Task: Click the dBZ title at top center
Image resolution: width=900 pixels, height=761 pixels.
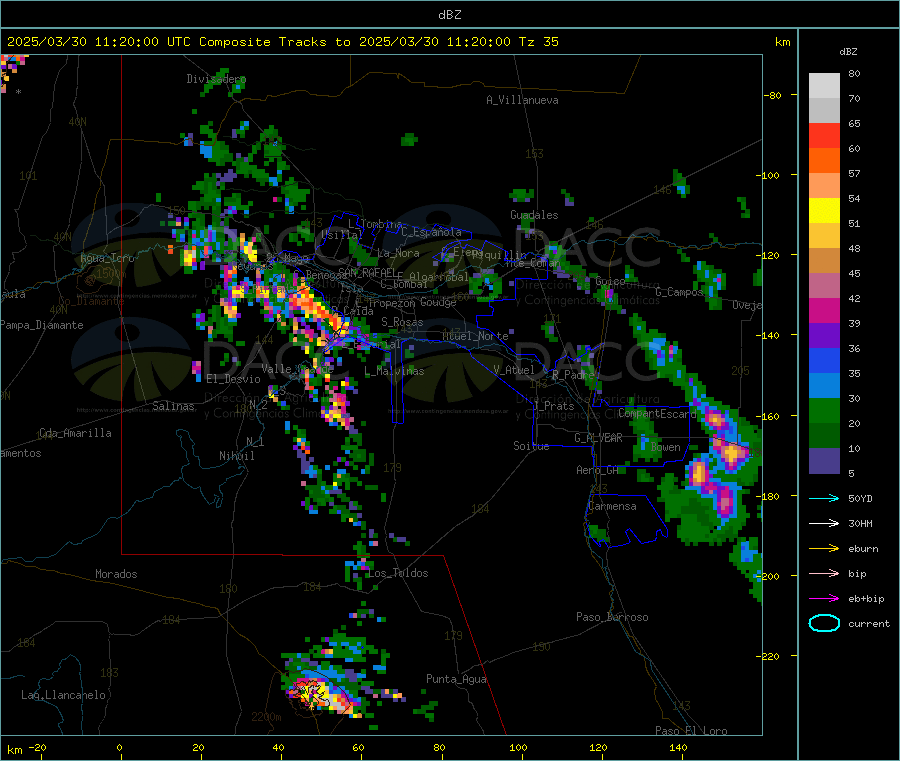Action: [449, 15]
